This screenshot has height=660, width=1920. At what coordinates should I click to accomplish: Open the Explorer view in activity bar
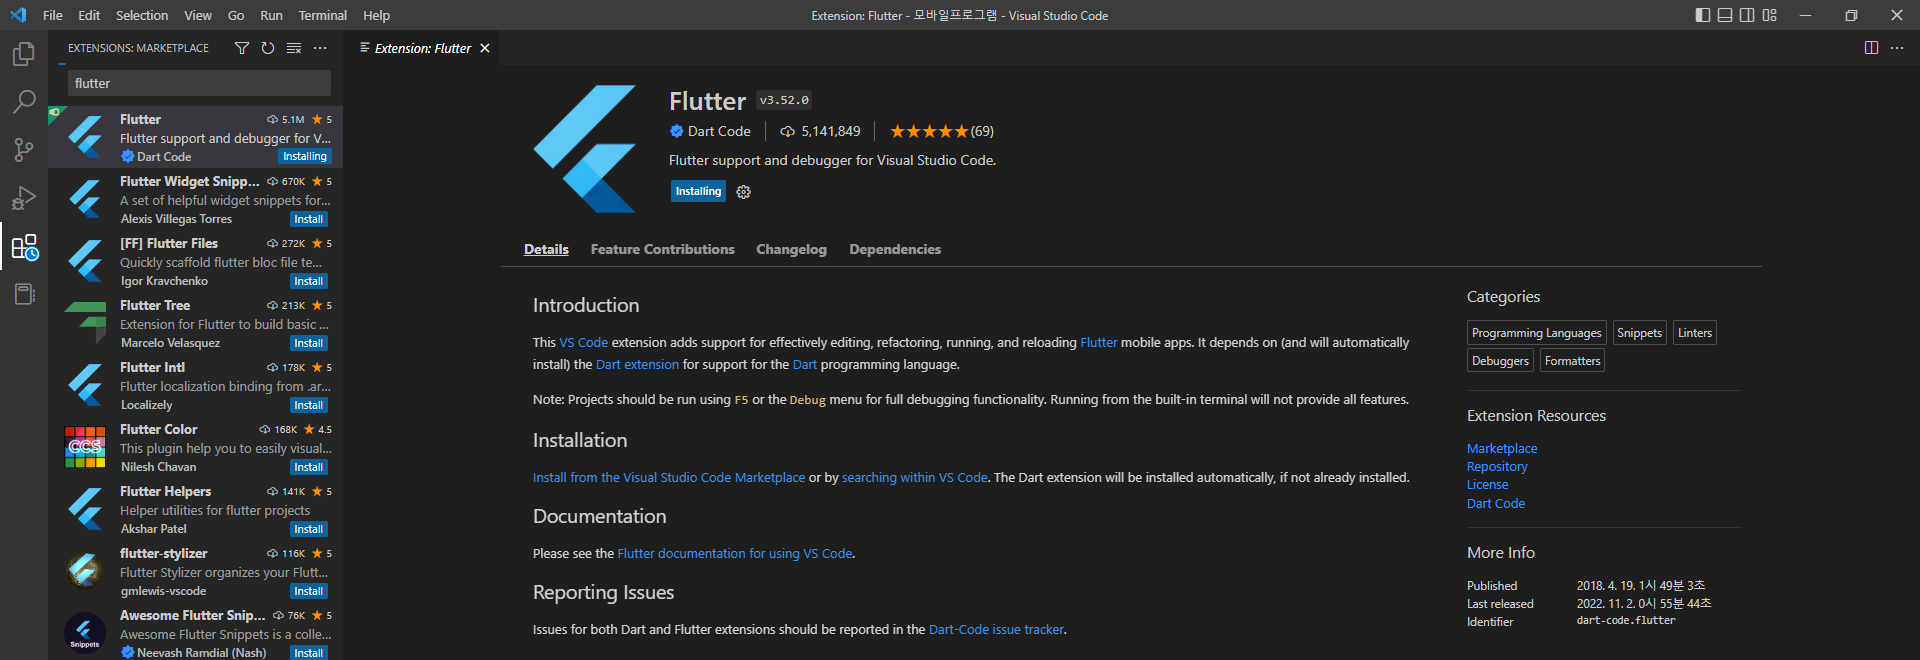[24, 54]
